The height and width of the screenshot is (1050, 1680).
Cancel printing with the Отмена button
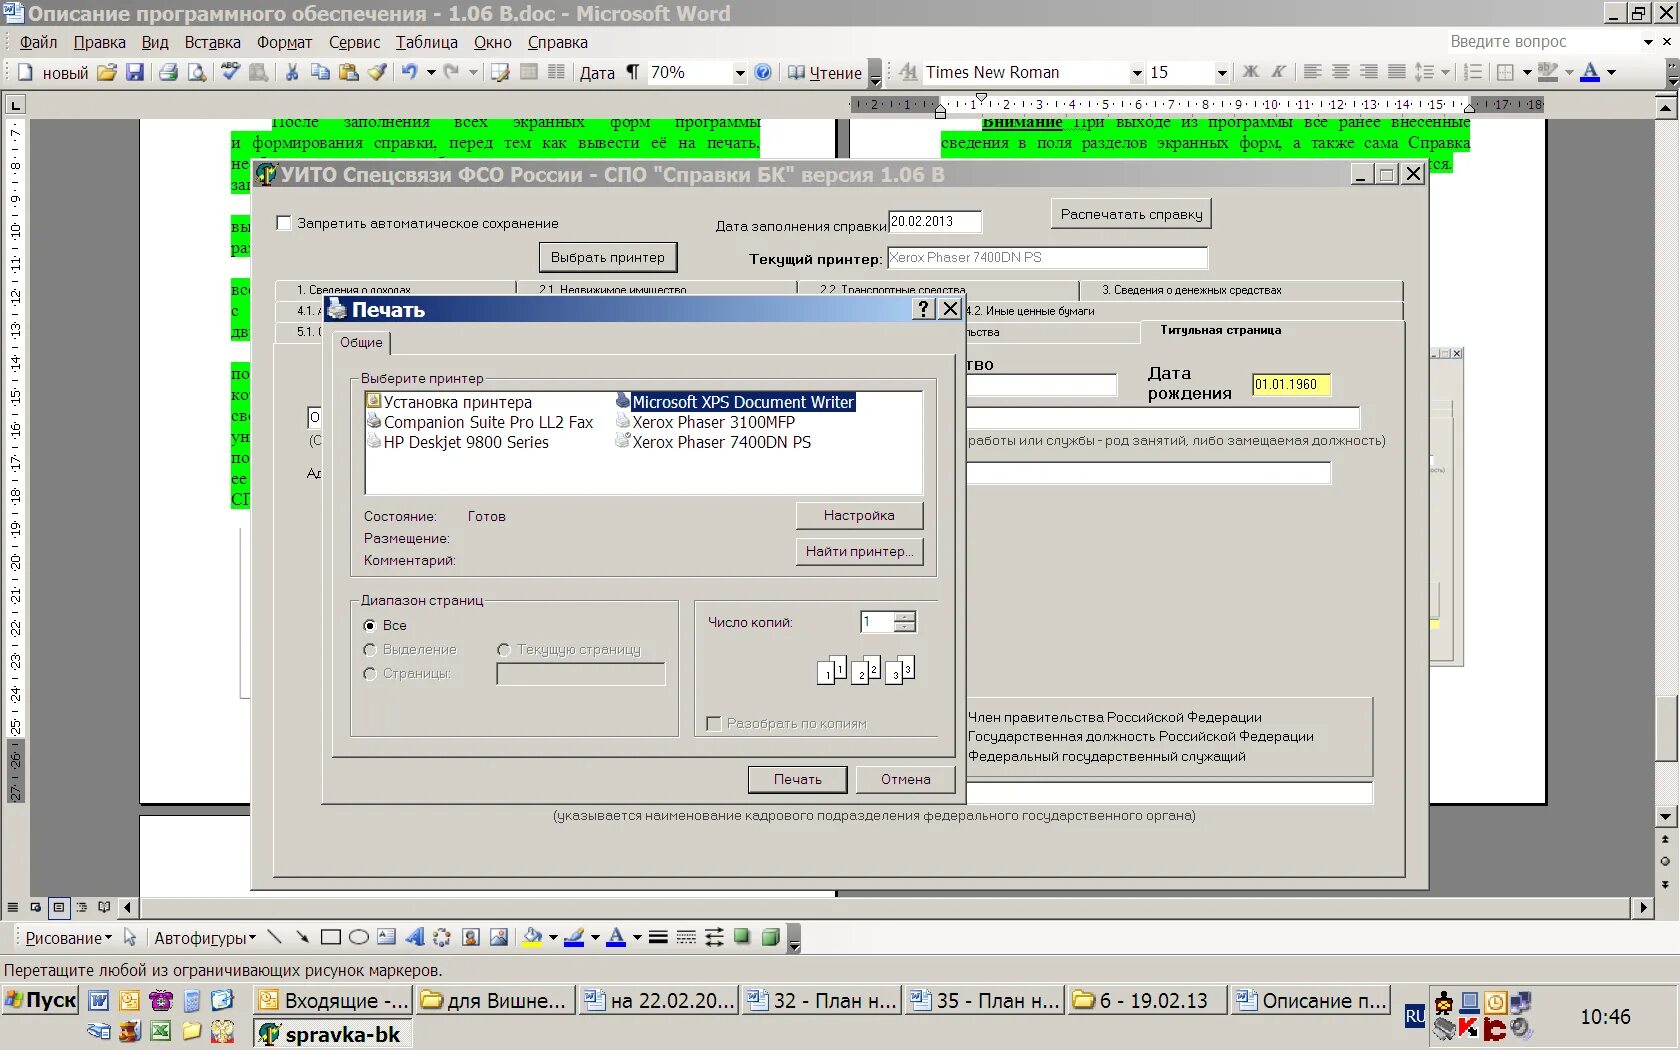point(906,779)
